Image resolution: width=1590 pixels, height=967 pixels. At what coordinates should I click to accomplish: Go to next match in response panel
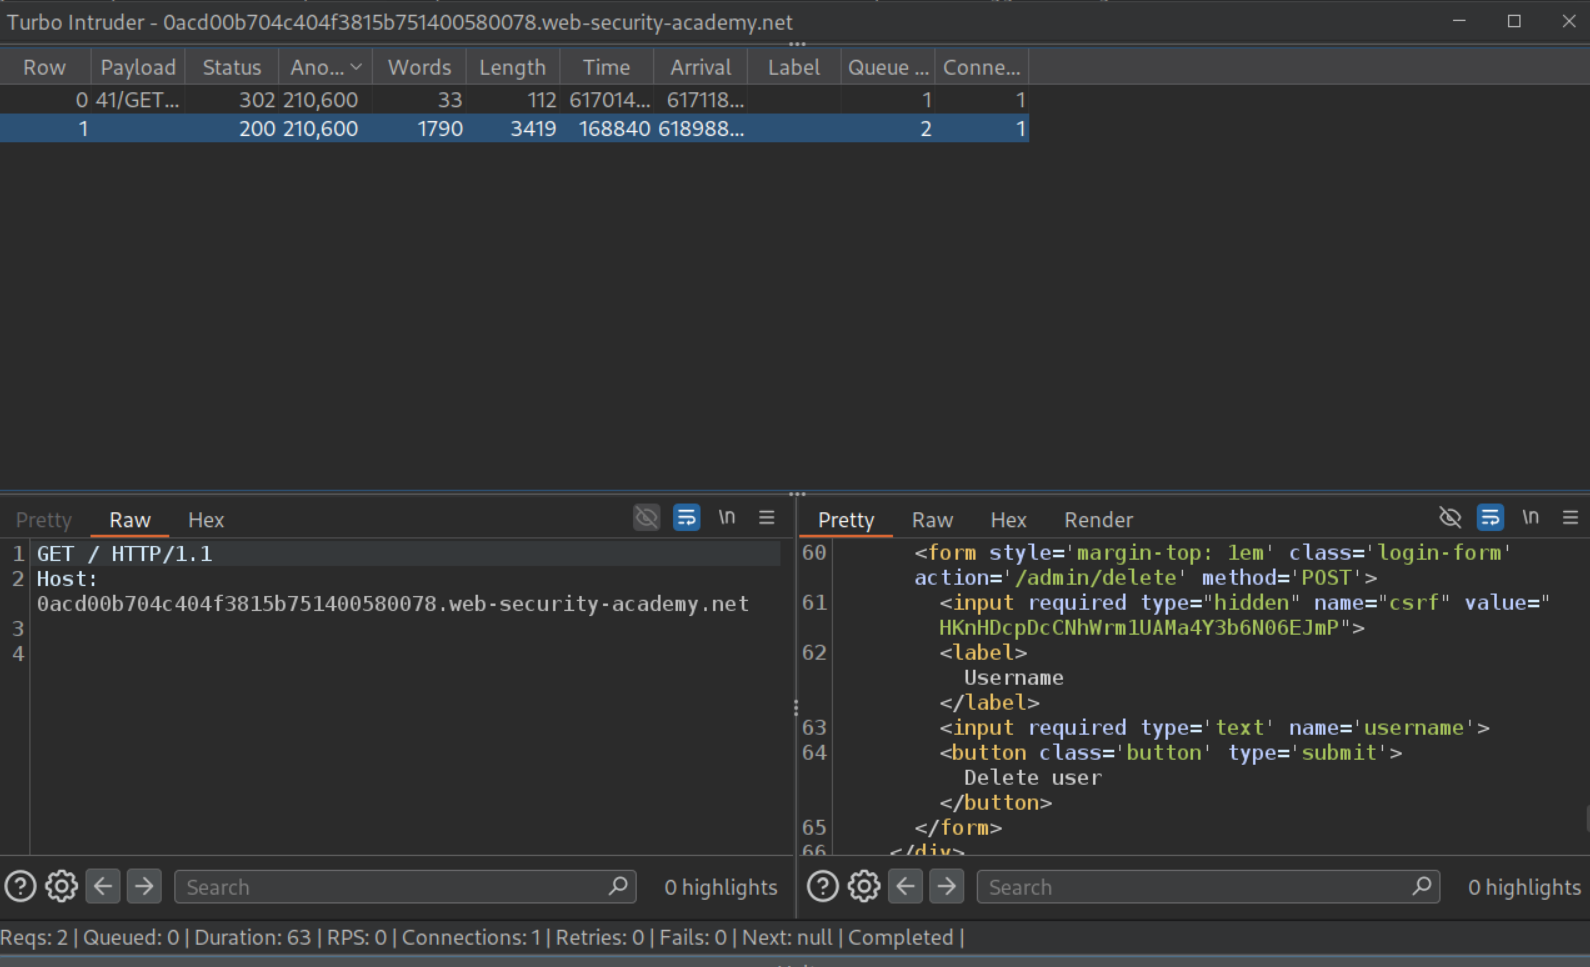946,886
